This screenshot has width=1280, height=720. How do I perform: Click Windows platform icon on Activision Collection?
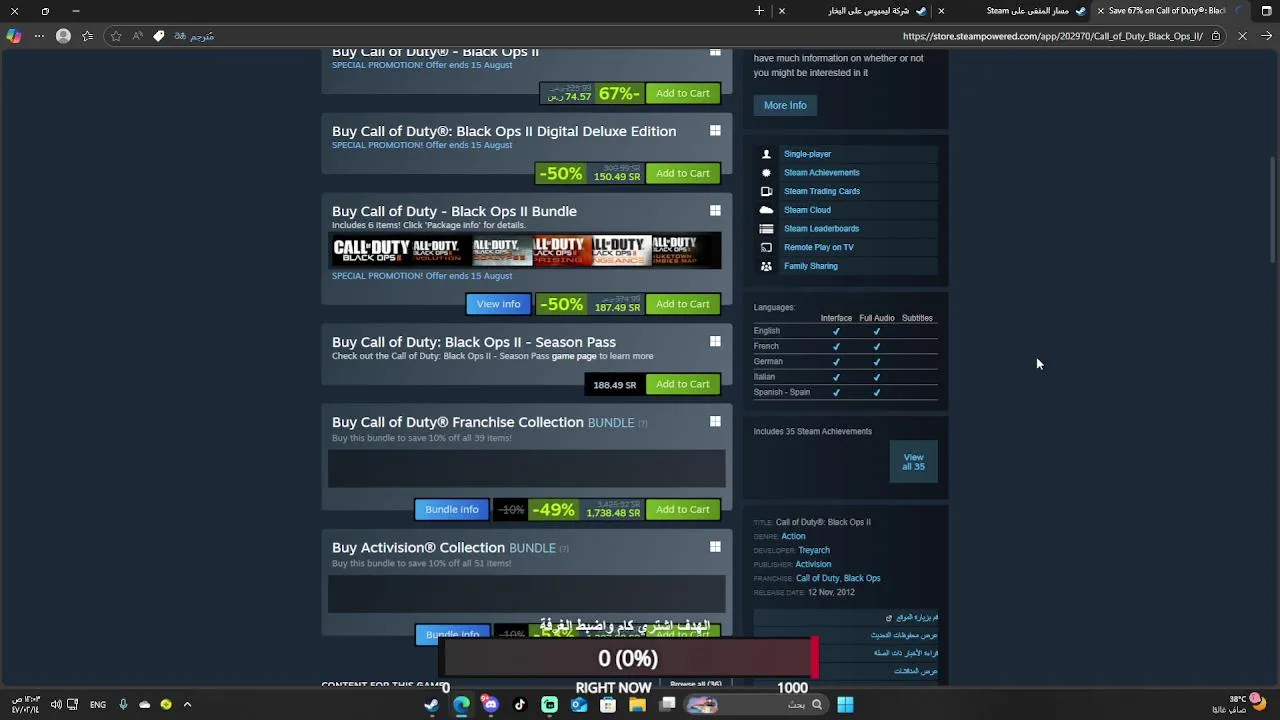pyautogui.click(x=715, y=547)
